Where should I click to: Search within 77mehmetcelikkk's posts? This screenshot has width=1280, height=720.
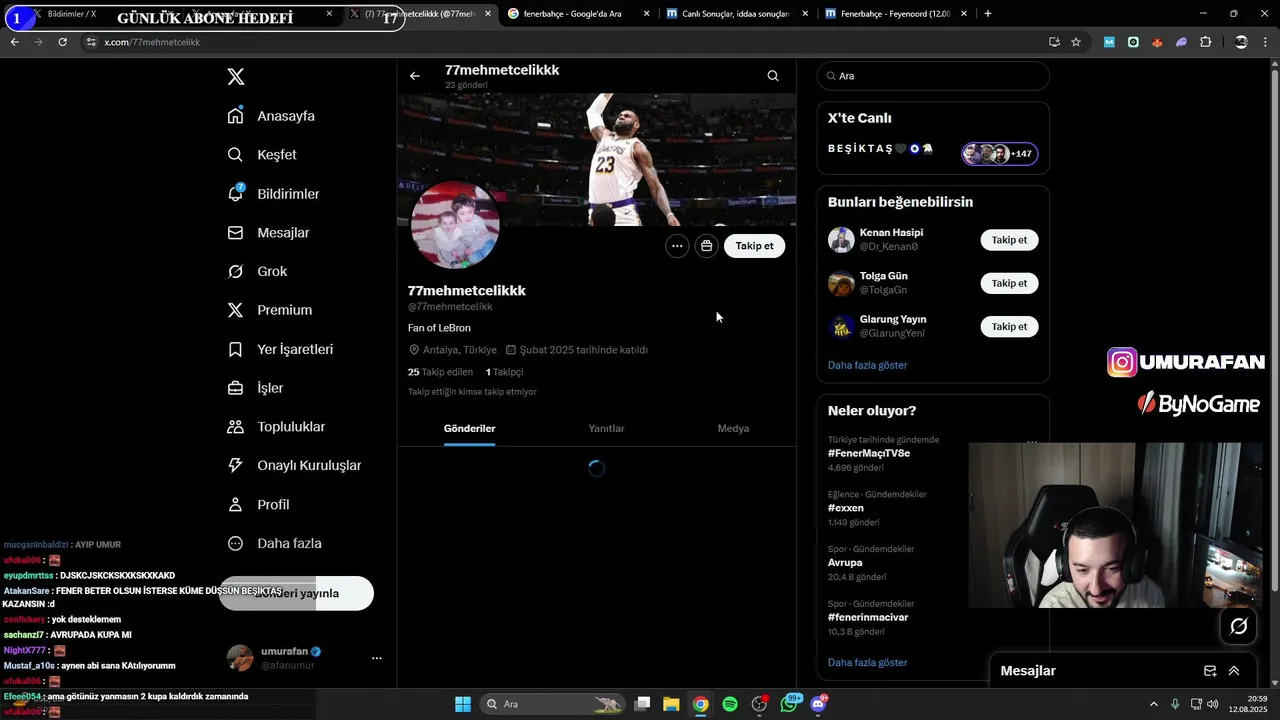tap(773, 76)
